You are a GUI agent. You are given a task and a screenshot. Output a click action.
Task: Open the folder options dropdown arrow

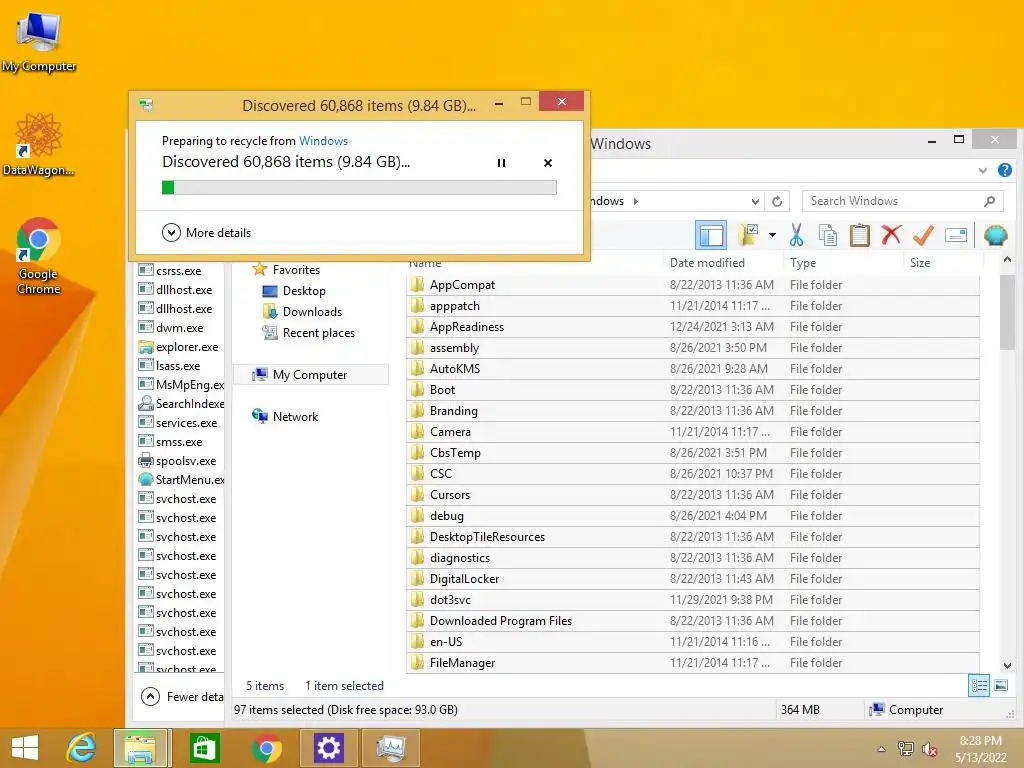coord(772,235)
